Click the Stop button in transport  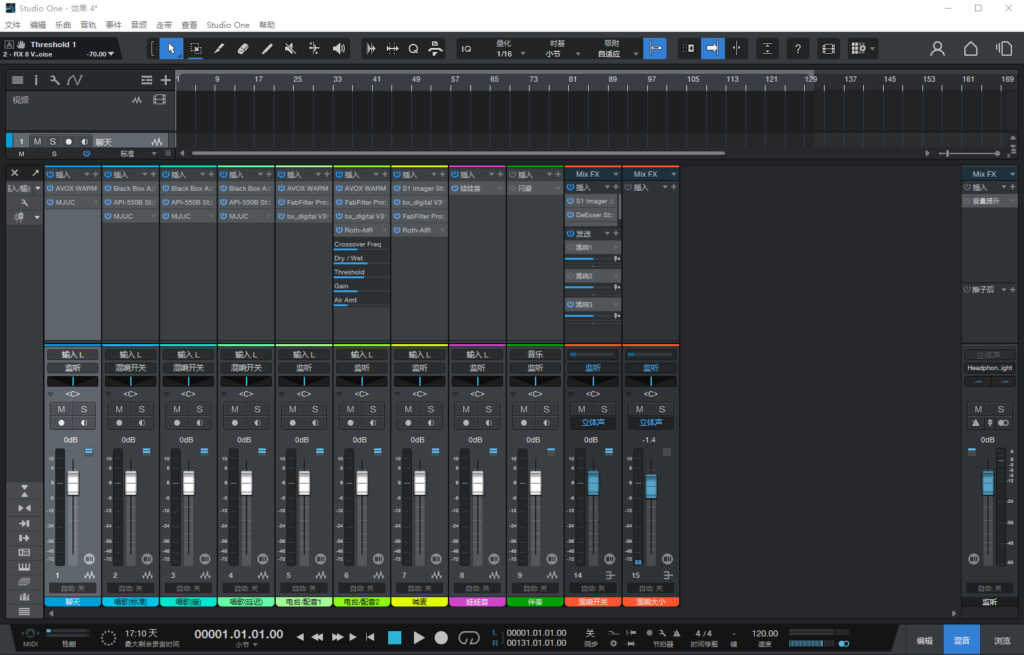click(395, 637)
